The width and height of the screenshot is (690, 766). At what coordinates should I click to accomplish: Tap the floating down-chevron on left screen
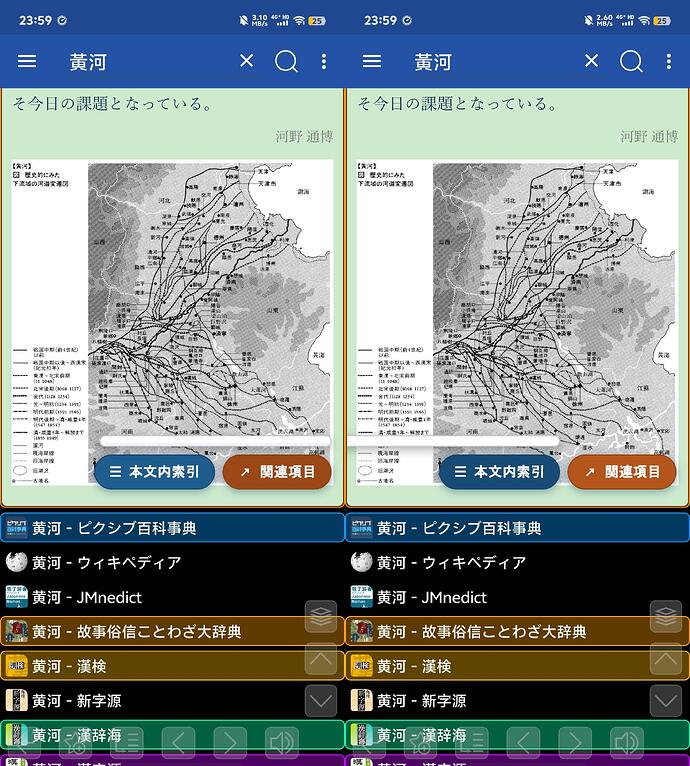pos(321,701)
